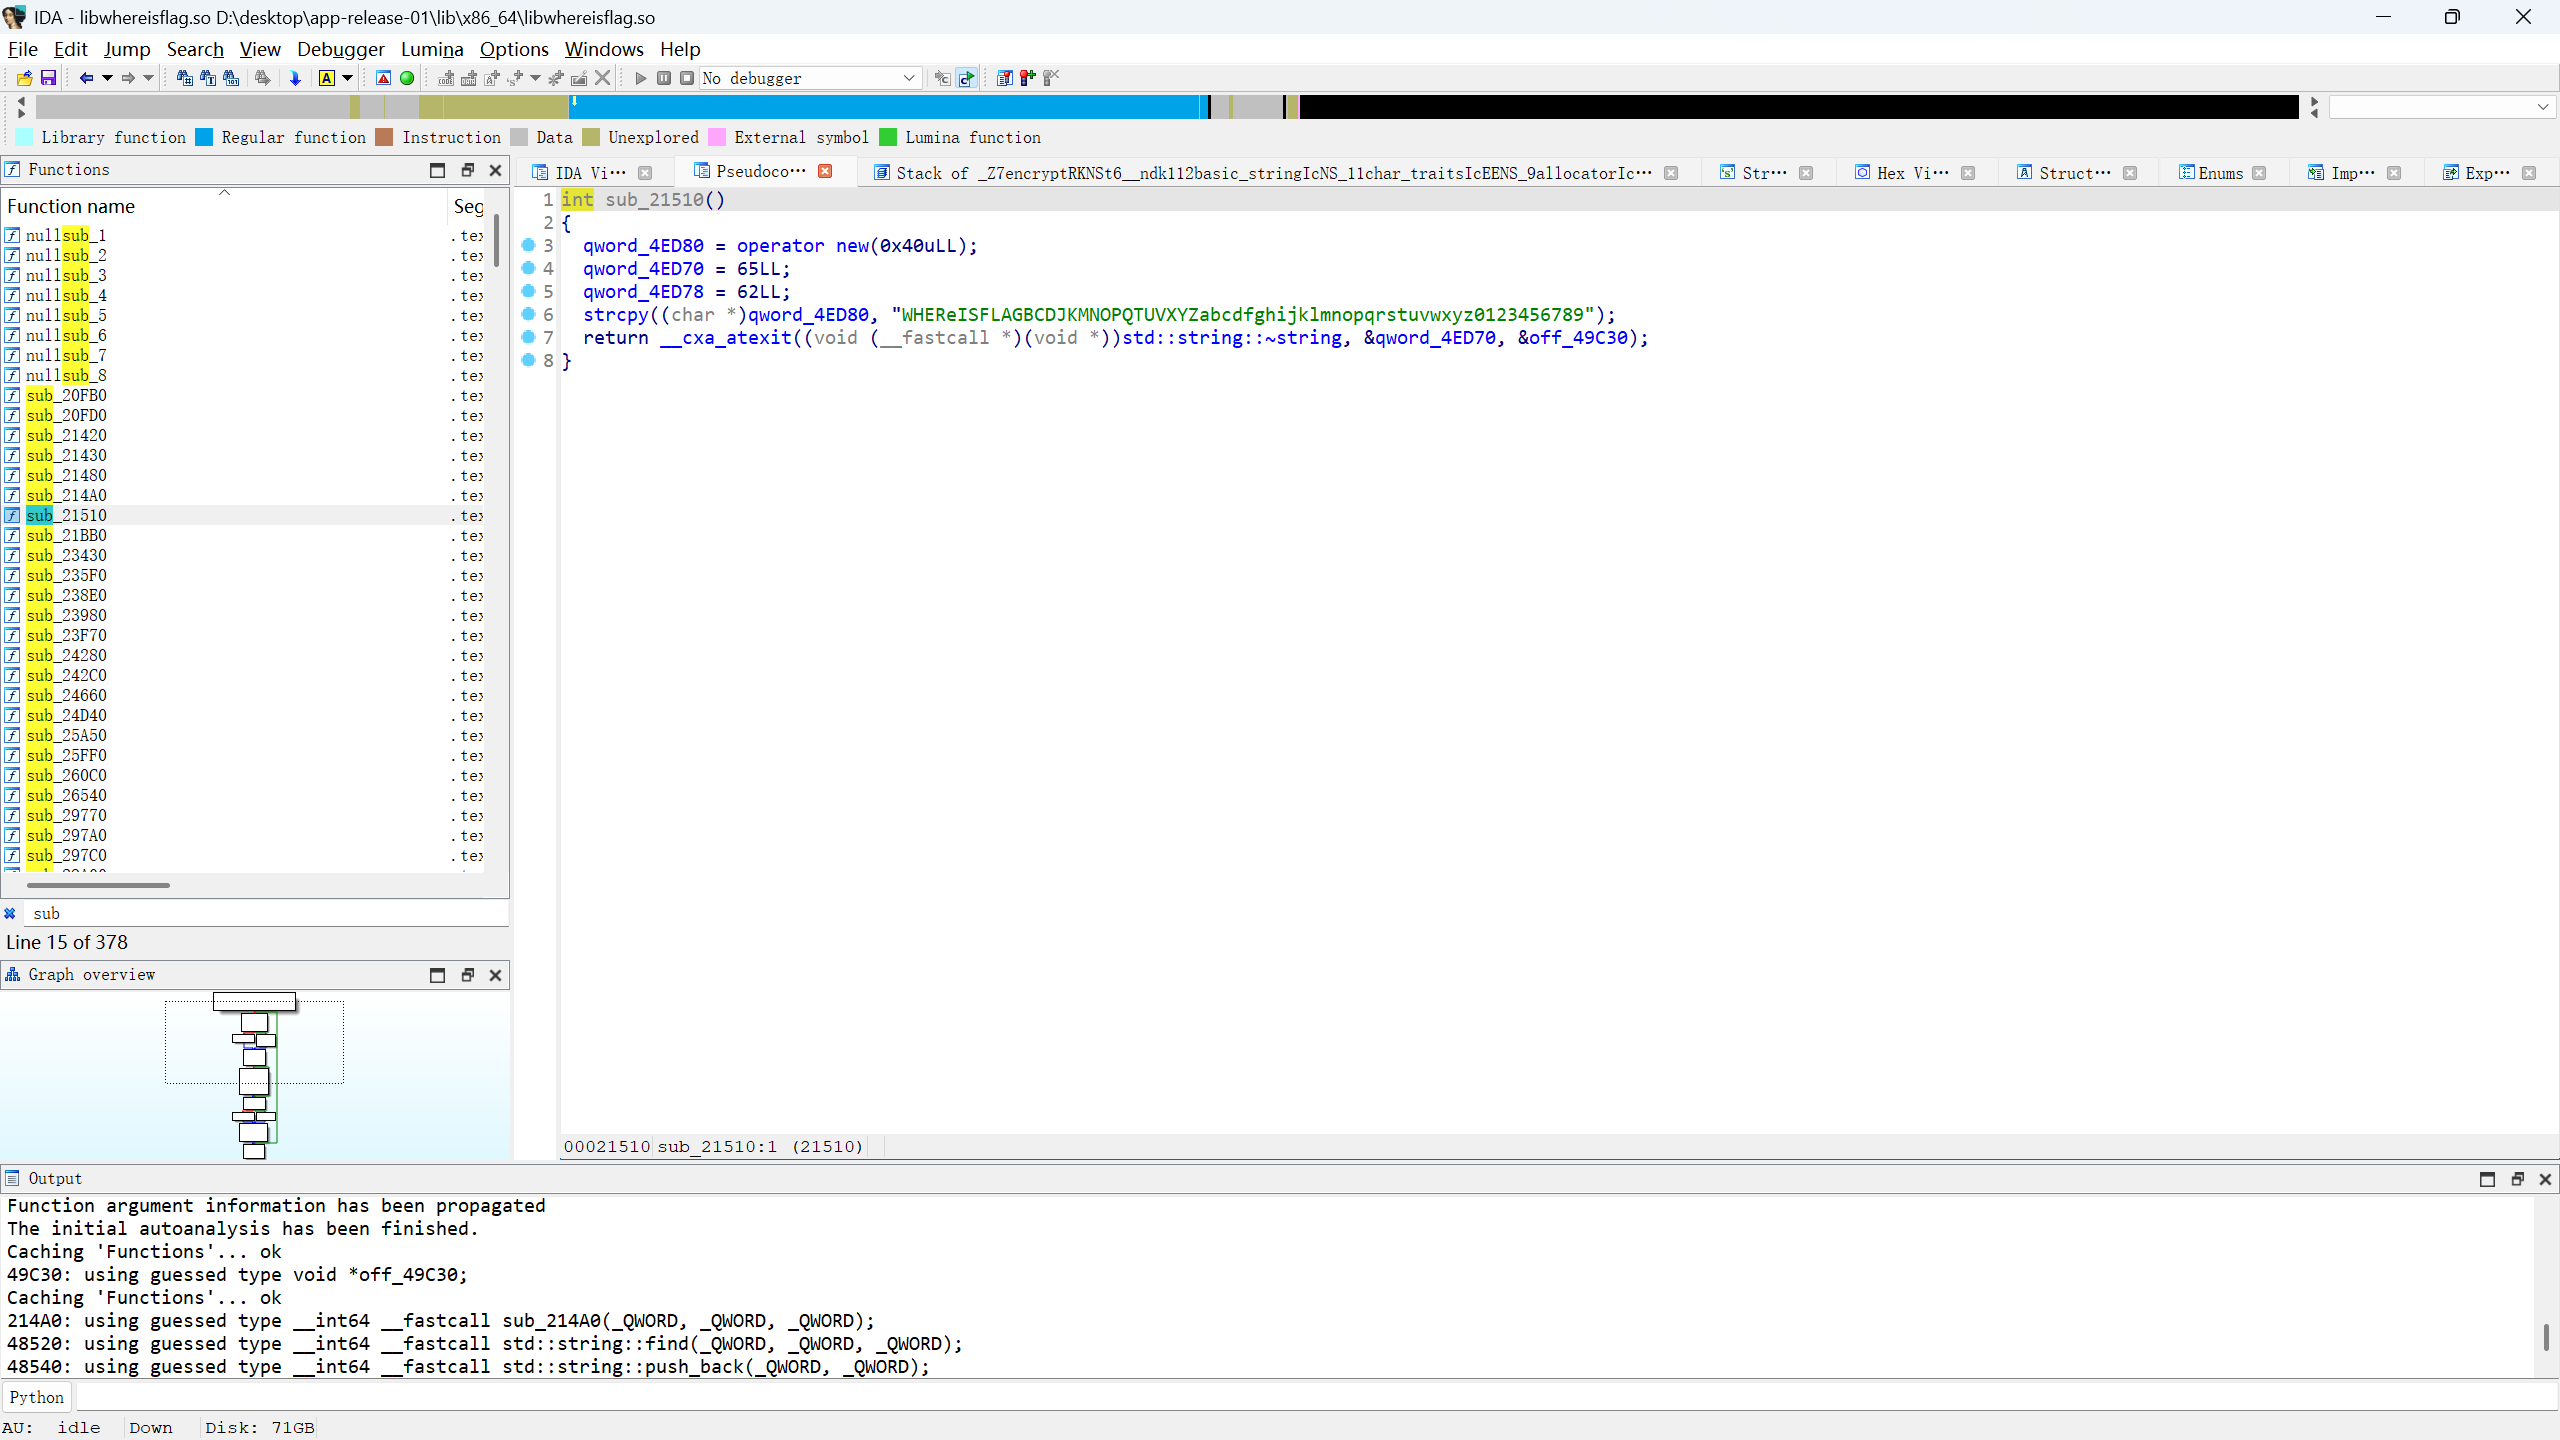Click the Functions filter field containing 'sub'
This screenshot has height=1440, width=2560.
tap(268, 913)
